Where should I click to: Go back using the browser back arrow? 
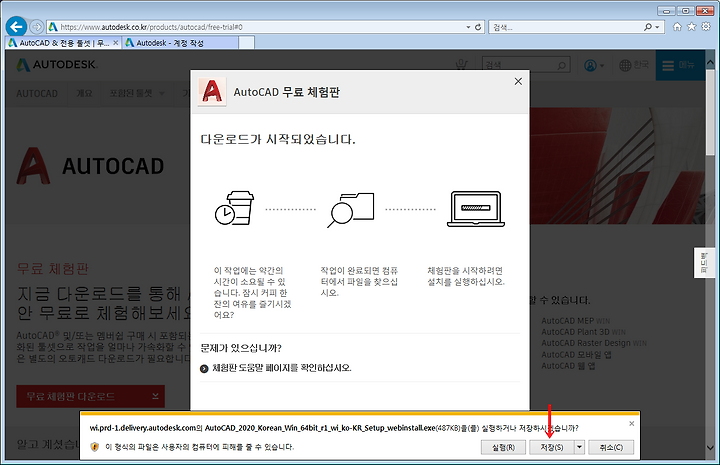coord(17,27)
